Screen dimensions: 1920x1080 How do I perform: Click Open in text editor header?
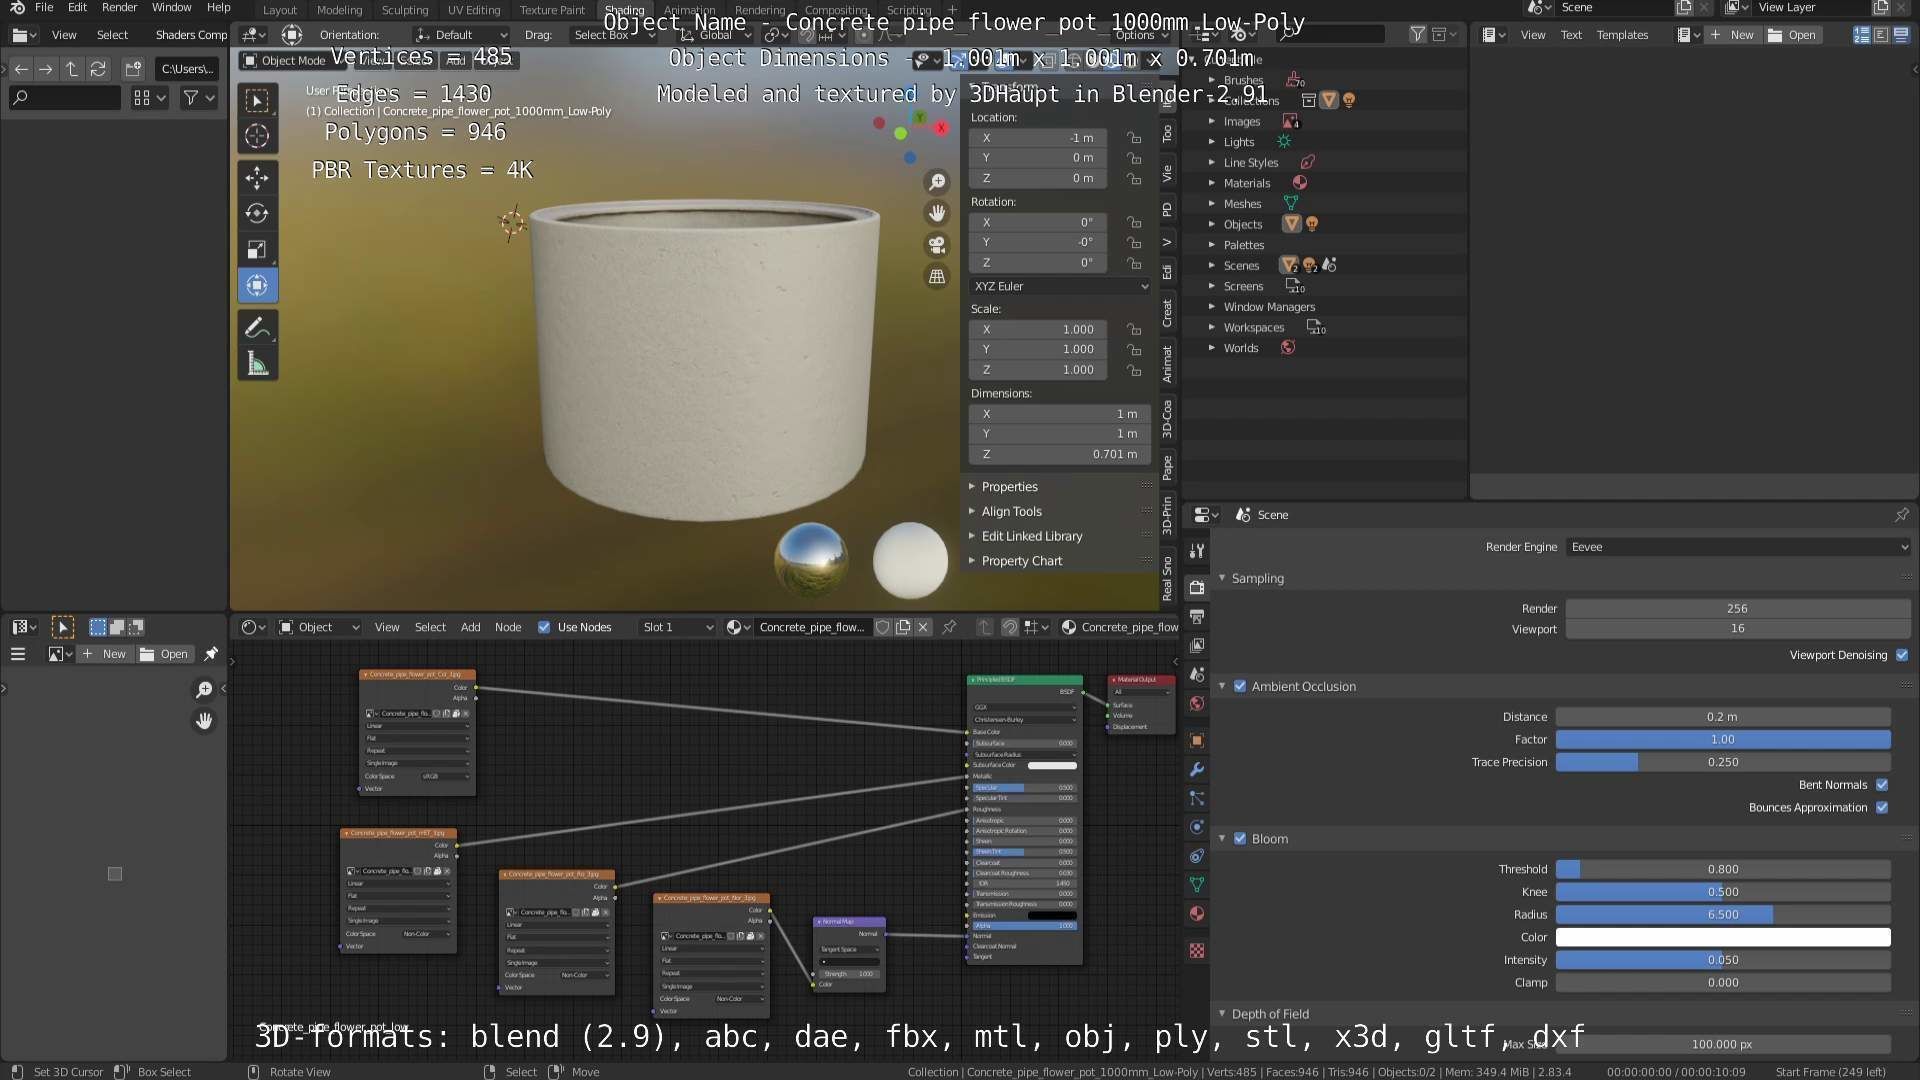point(1793,35)
